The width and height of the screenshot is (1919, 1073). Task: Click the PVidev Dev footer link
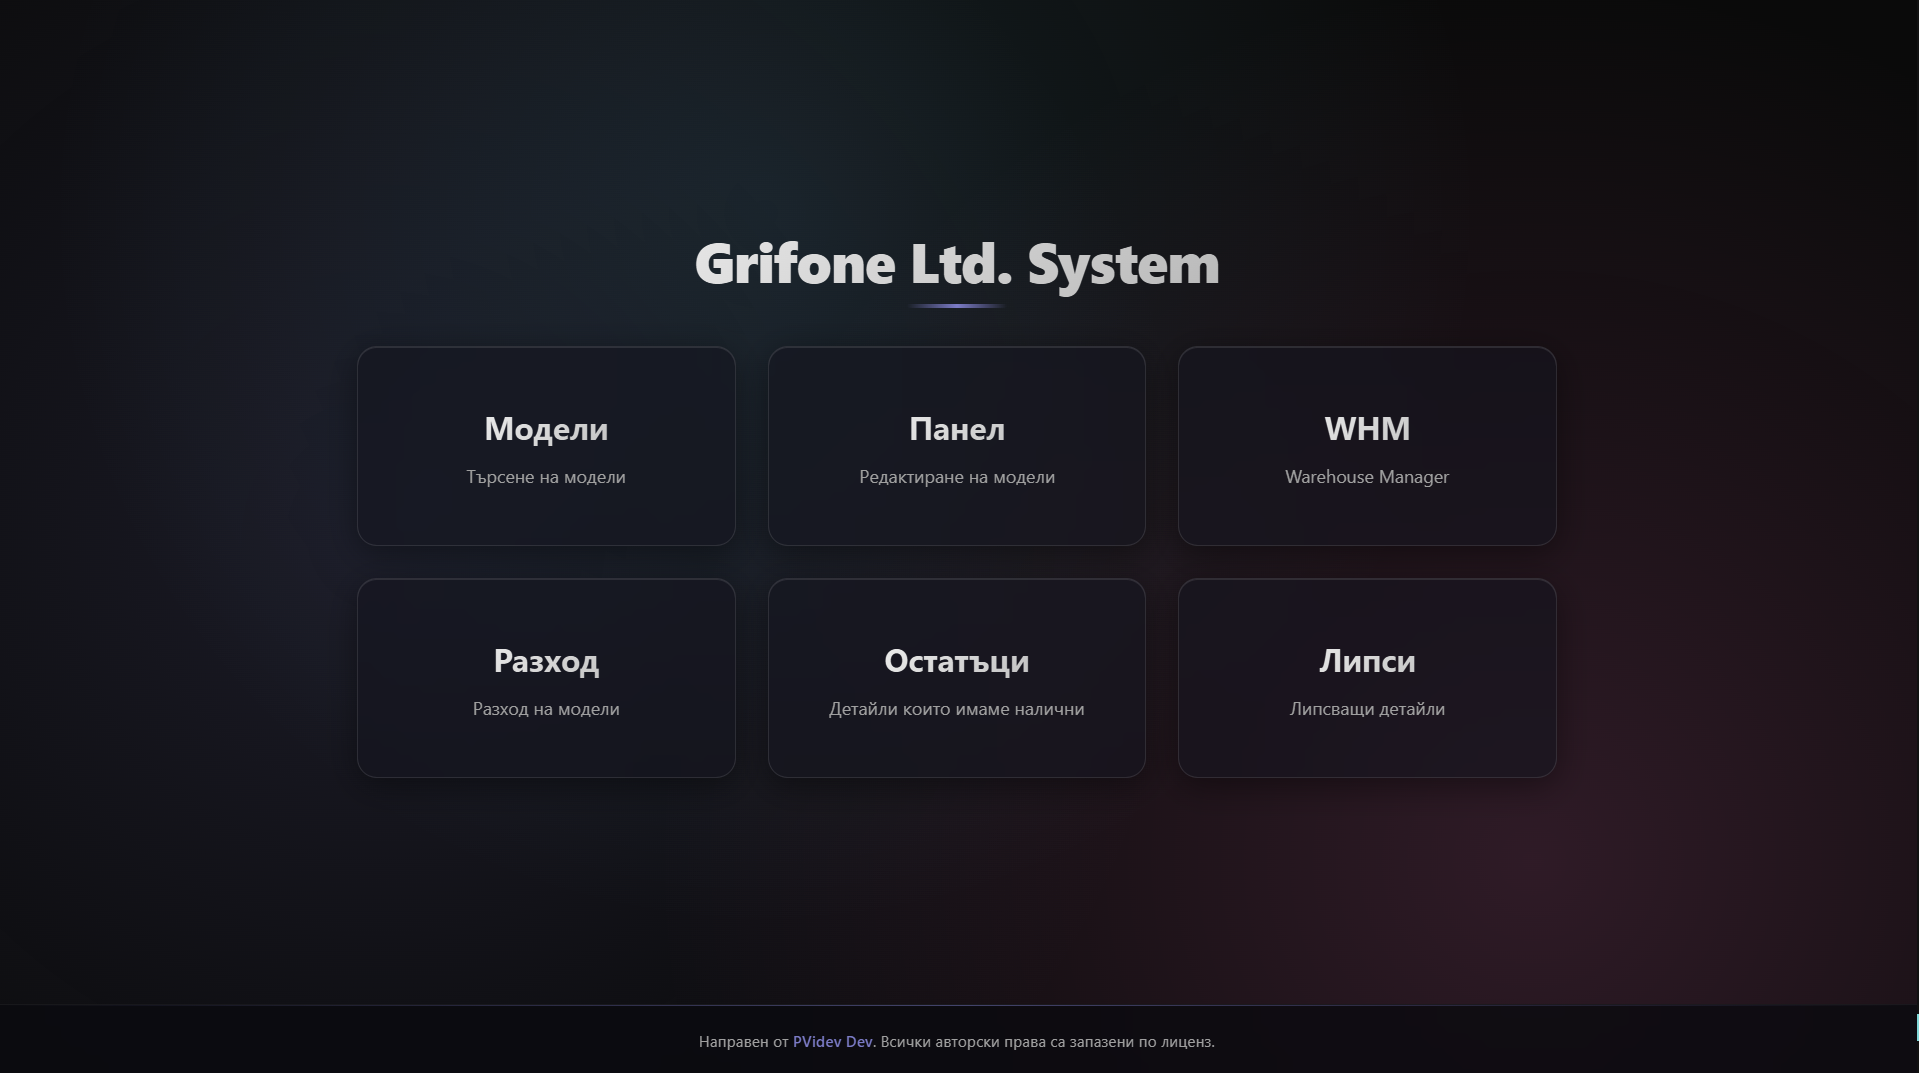tap(832, 1041)
